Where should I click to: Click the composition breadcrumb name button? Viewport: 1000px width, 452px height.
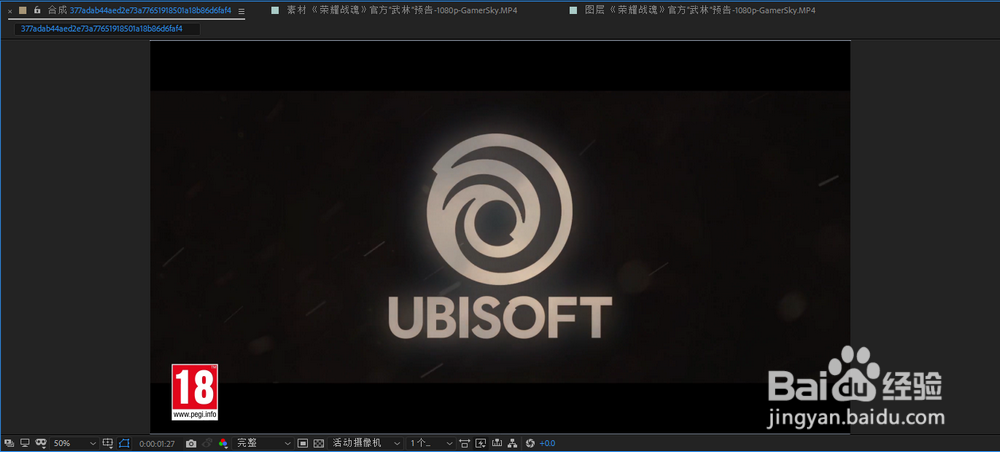pyautogui.click(x=107, y=29)
